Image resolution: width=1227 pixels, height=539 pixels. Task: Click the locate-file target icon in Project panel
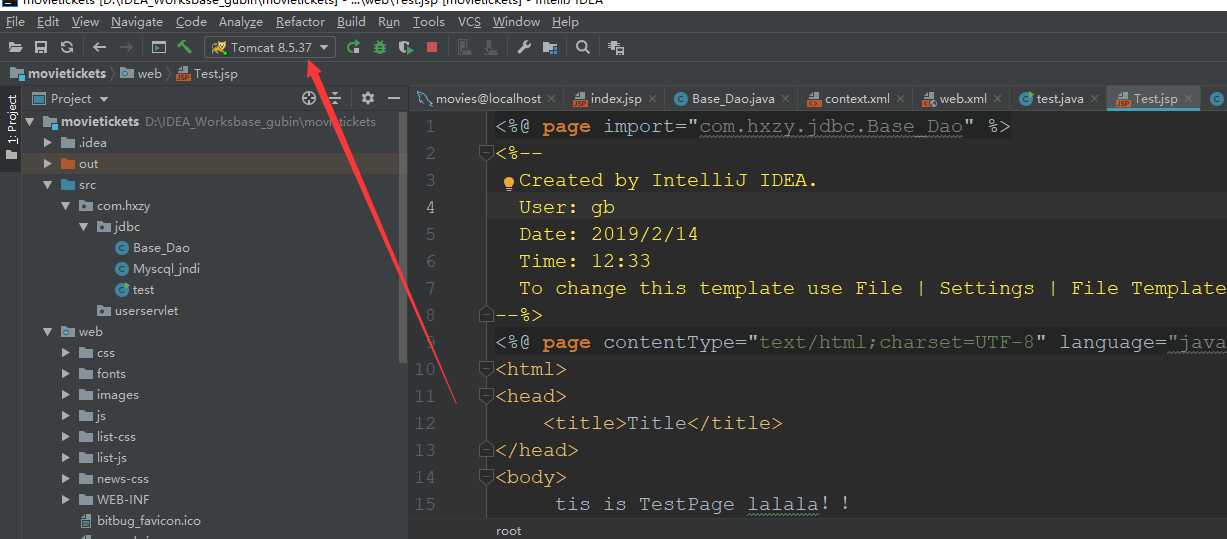coord(309,98)
